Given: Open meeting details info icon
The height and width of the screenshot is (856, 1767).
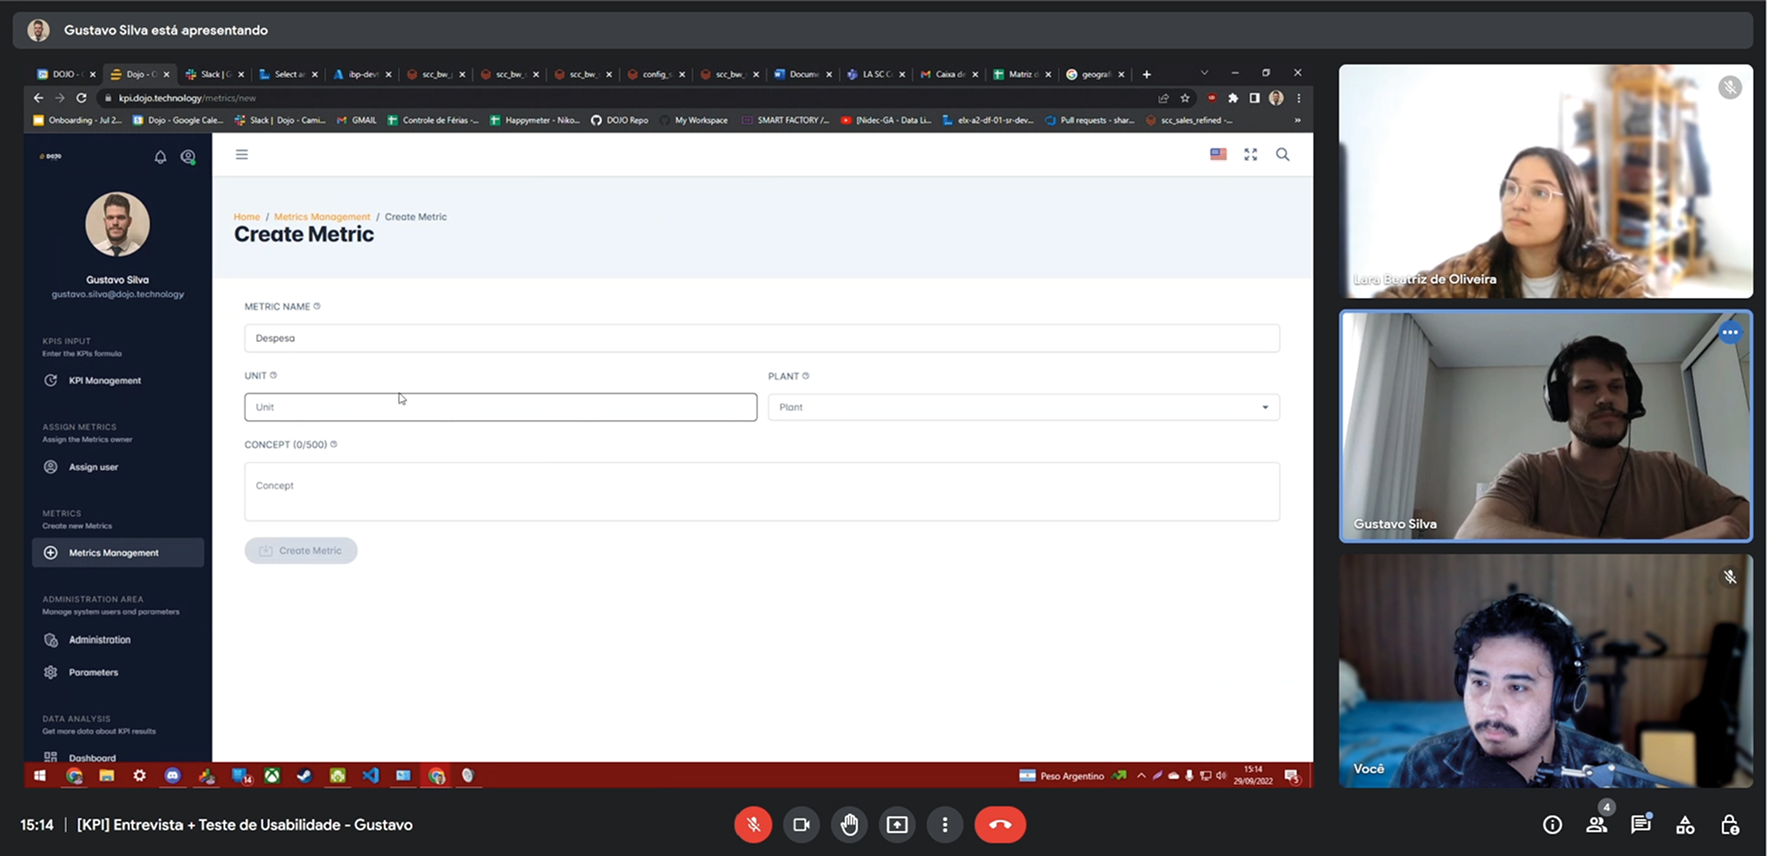Looking at the screenshot, I should click(x=1552, y=825).
